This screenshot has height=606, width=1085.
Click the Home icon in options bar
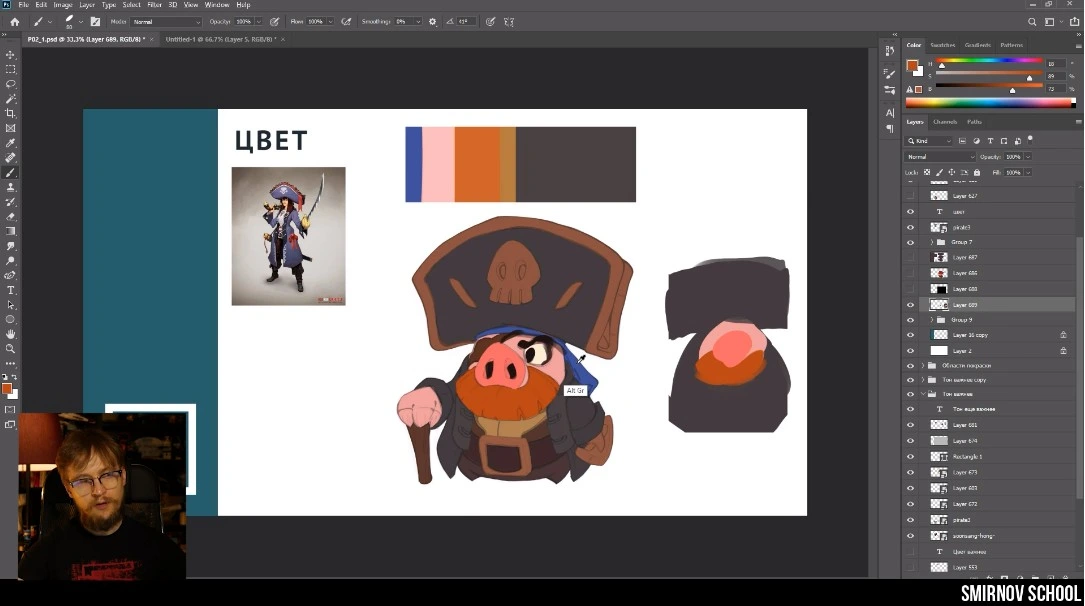click(x=14, y=21)
